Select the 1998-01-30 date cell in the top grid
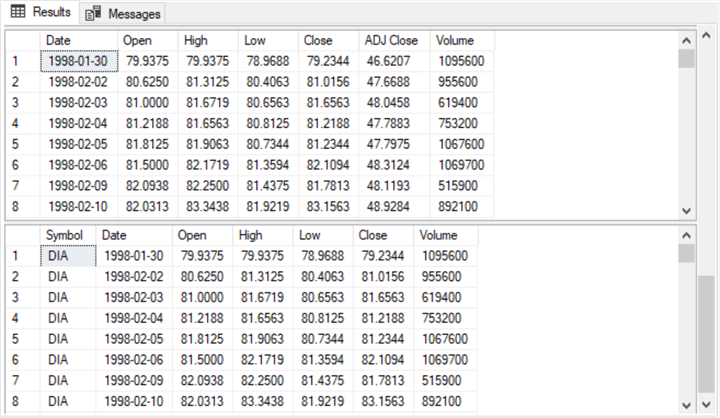This screenshot has height=418, width=720. click(78, 61)
